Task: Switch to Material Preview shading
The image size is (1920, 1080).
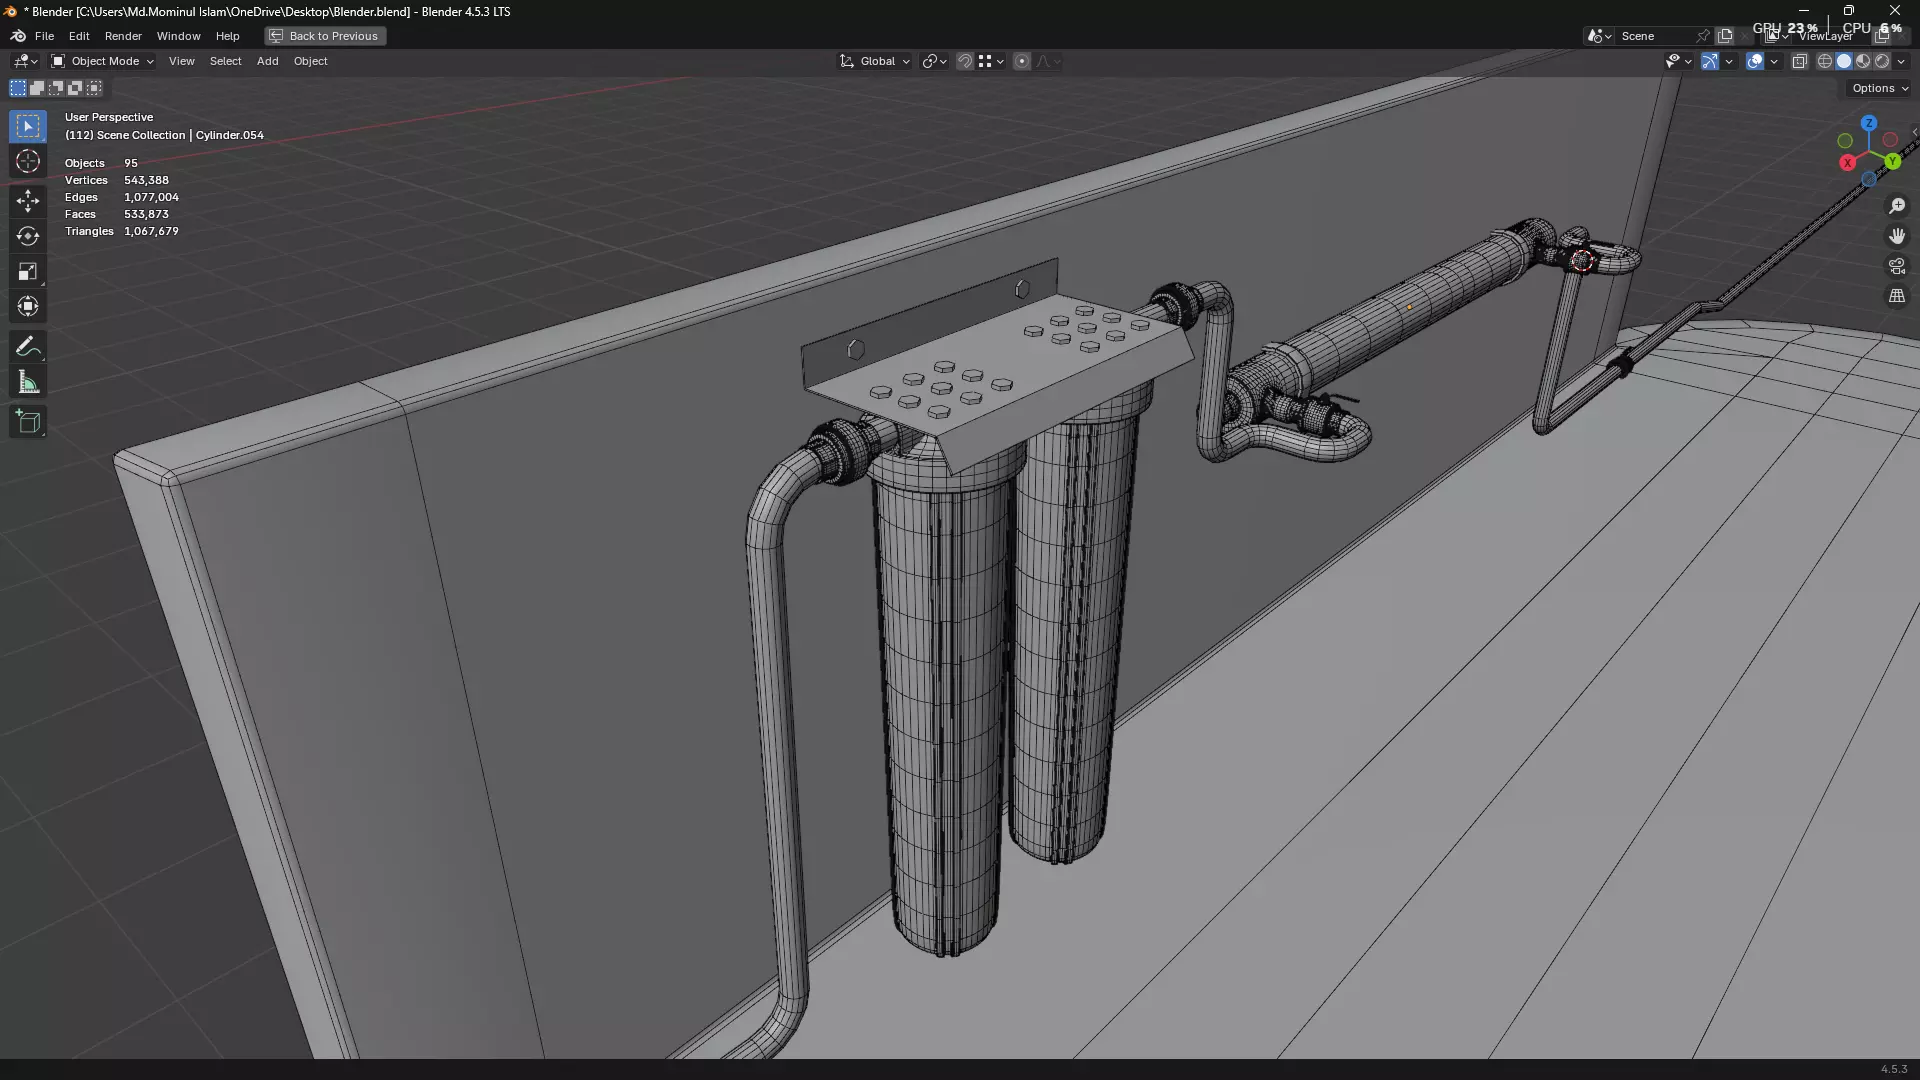Action: pos(1863,61)
